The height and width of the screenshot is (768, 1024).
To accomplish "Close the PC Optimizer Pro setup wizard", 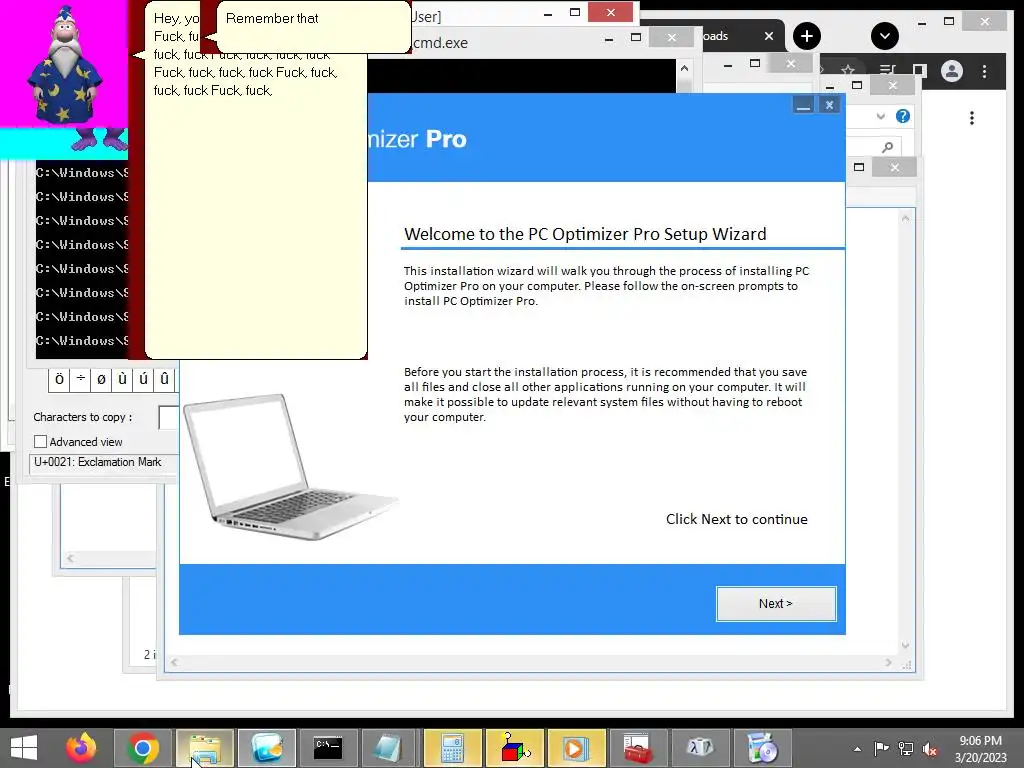I will tap(829, 104).
